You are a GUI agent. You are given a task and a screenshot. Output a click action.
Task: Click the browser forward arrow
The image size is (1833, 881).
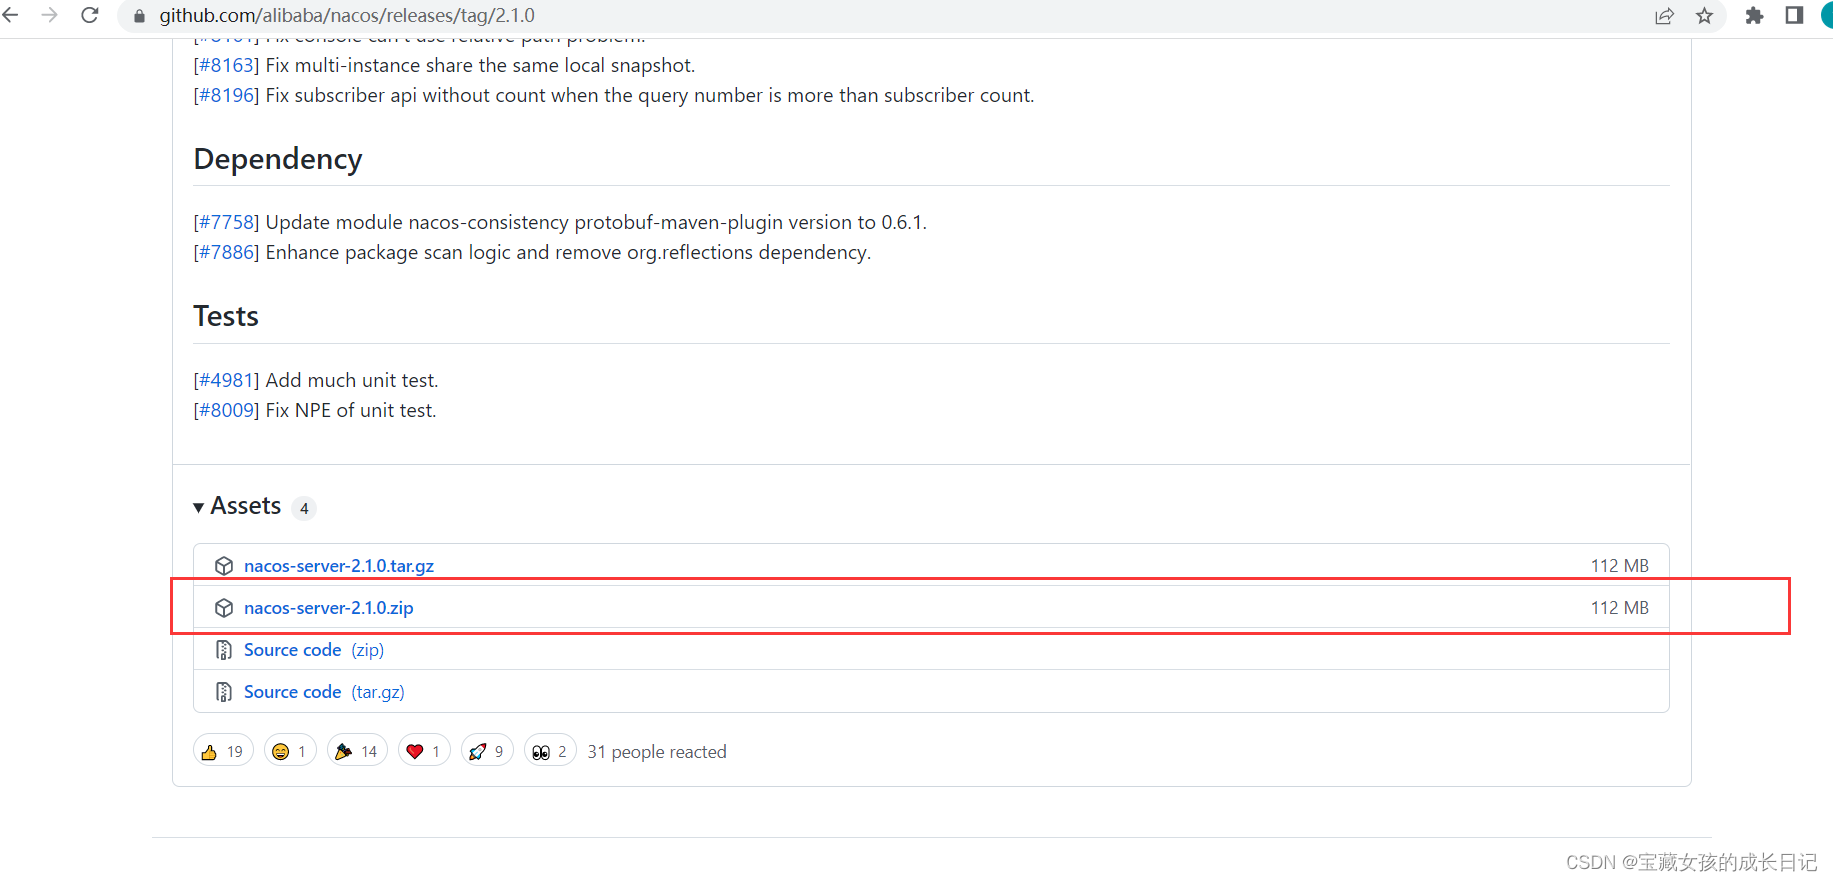[x=49, y=15]
